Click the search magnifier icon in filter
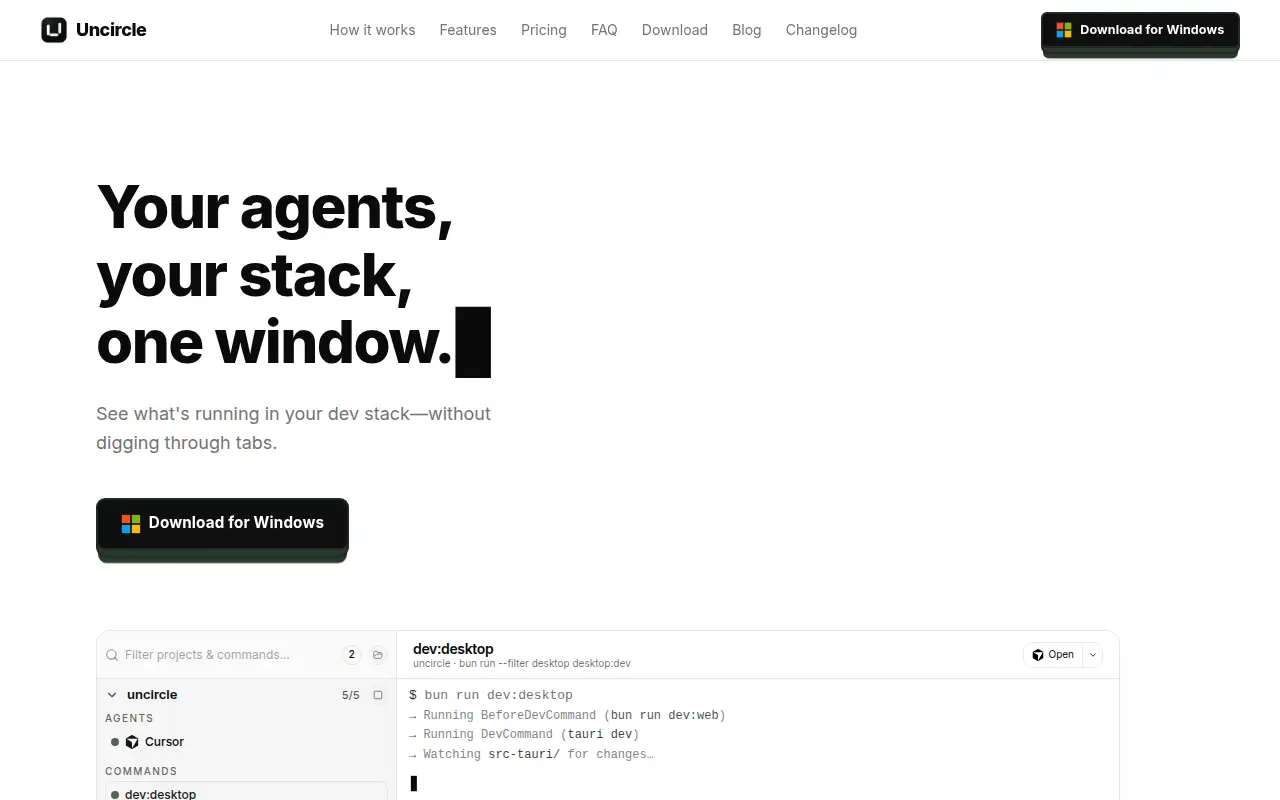The width and height of the screenshot is (1280, 800). click(113, 655)
